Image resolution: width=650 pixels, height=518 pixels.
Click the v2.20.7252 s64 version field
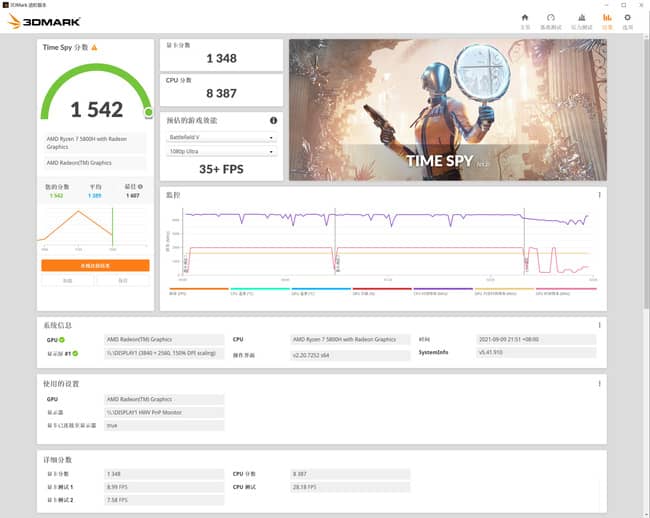[x=350, y=356]
